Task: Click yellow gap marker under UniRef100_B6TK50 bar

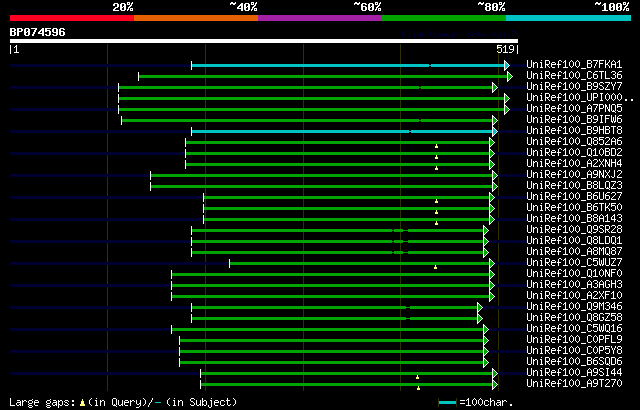Action: pos(436,212)
